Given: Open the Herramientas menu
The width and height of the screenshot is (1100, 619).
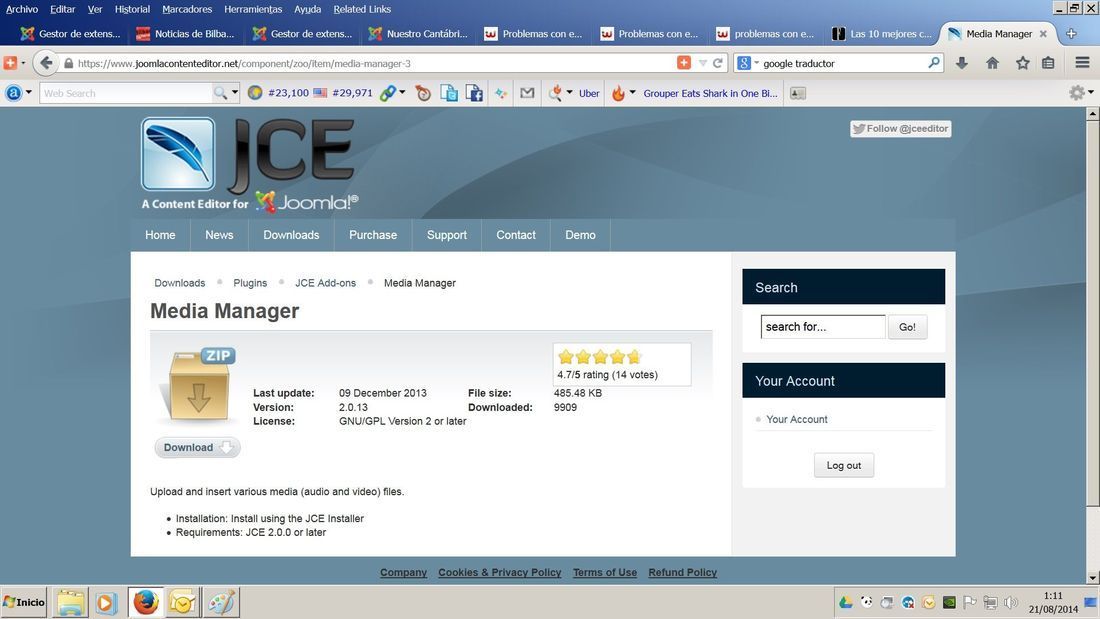Looking at the screenshot, I should point(253,9).
